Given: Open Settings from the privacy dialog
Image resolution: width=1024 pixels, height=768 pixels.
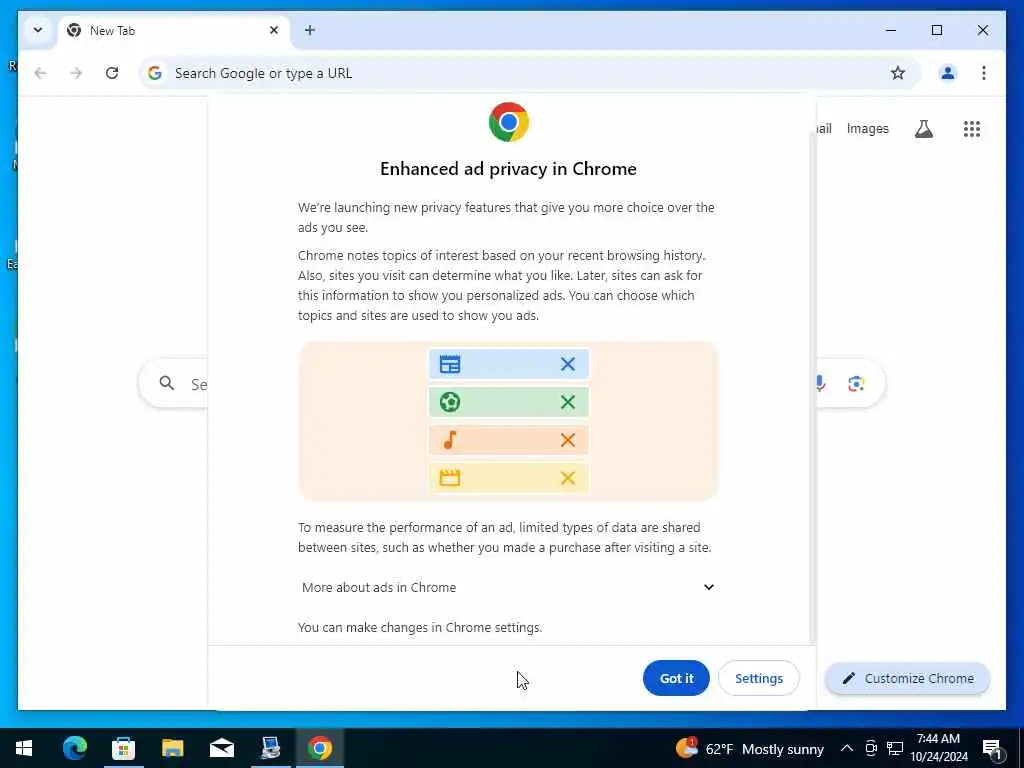Looking at the screenshot, I should point(759,678).
